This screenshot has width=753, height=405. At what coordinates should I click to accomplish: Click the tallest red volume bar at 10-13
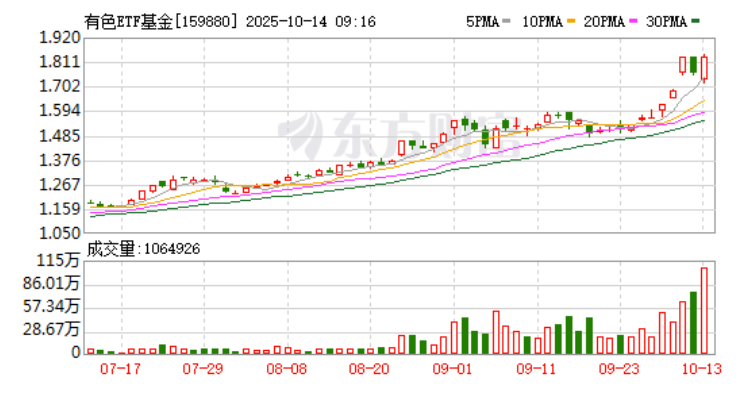[x=704, y=311]
